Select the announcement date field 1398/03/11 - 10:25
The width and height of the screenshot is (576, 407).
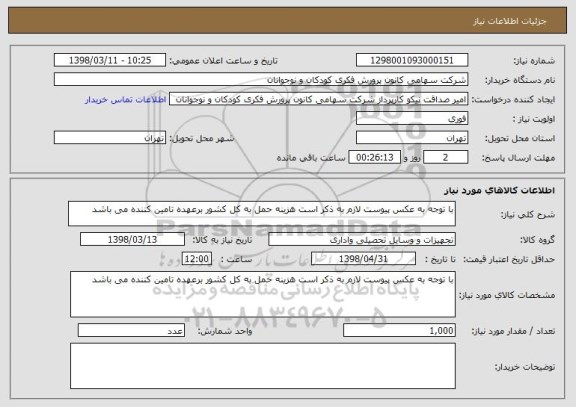click(110, 60)
